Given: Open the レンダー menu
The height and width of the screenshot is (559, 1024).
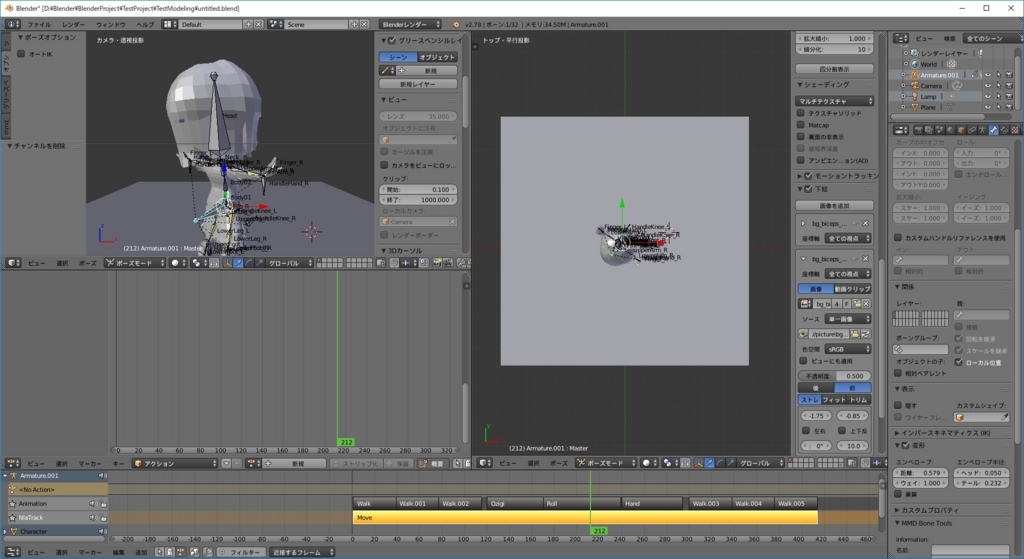Looking at the screenshot, I should click(74, 24).
